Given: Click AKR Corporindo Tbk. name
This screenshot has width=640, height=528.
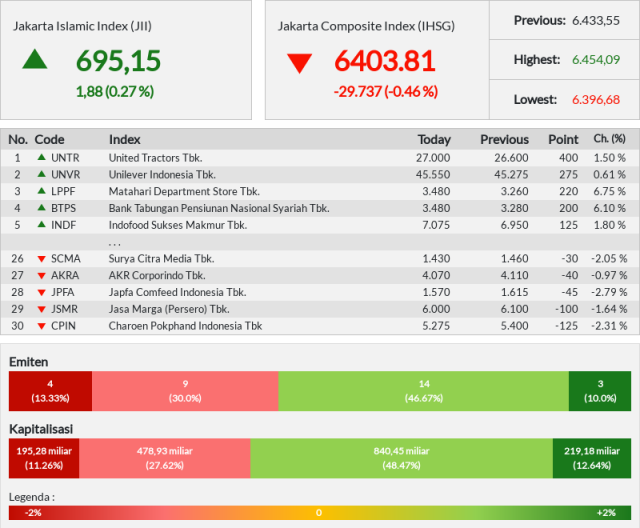Looking at the screenshot, I should pos(157,275).
